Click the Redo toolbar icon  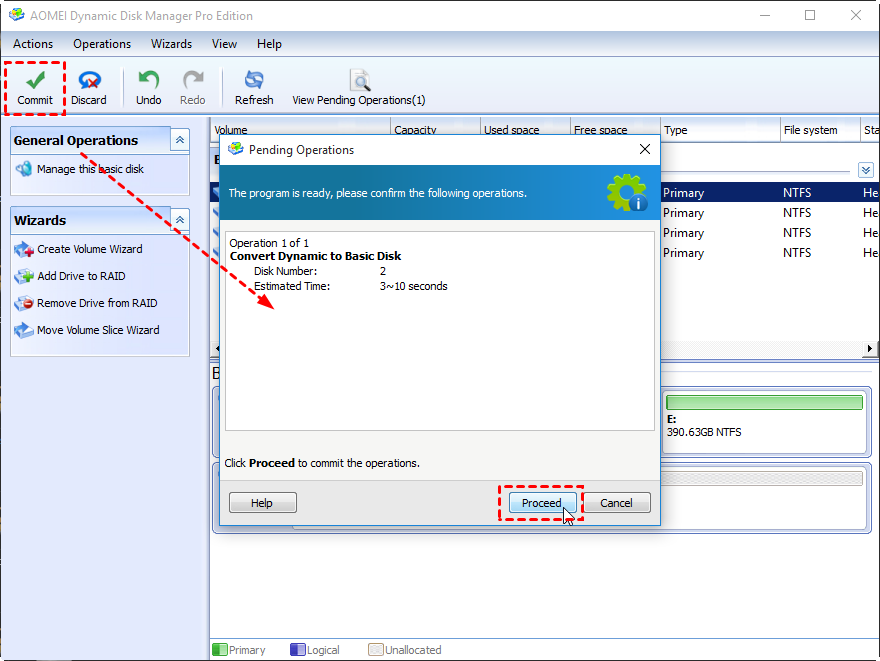[x=192, y=80]
